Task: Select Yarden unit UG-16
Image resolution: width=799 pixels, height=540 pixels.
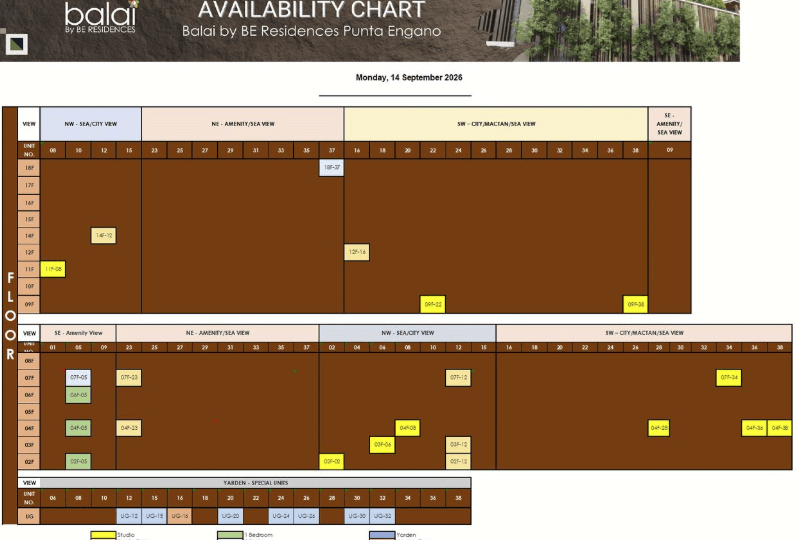Action: point(179,516)
